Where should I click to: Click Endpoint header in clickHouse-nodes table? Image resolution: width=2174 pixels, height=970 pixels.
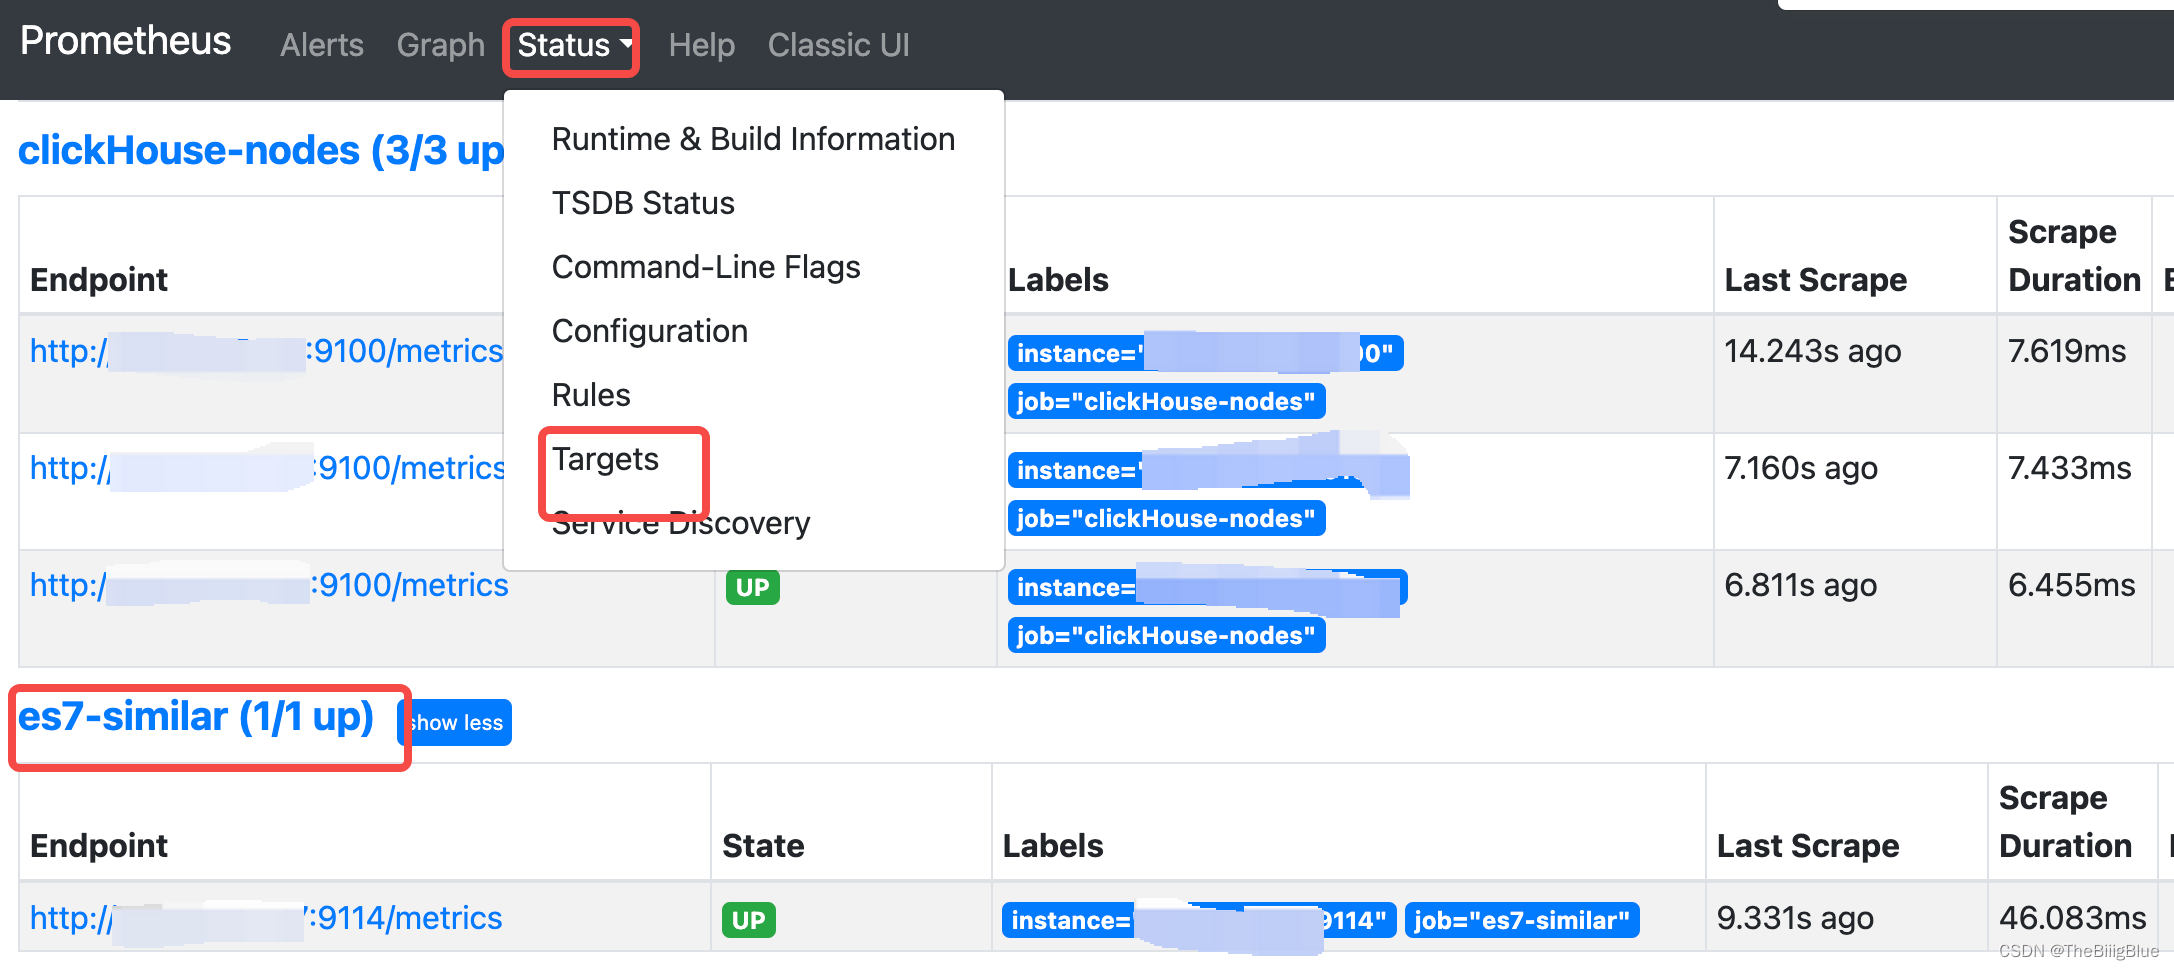[99, 280]
